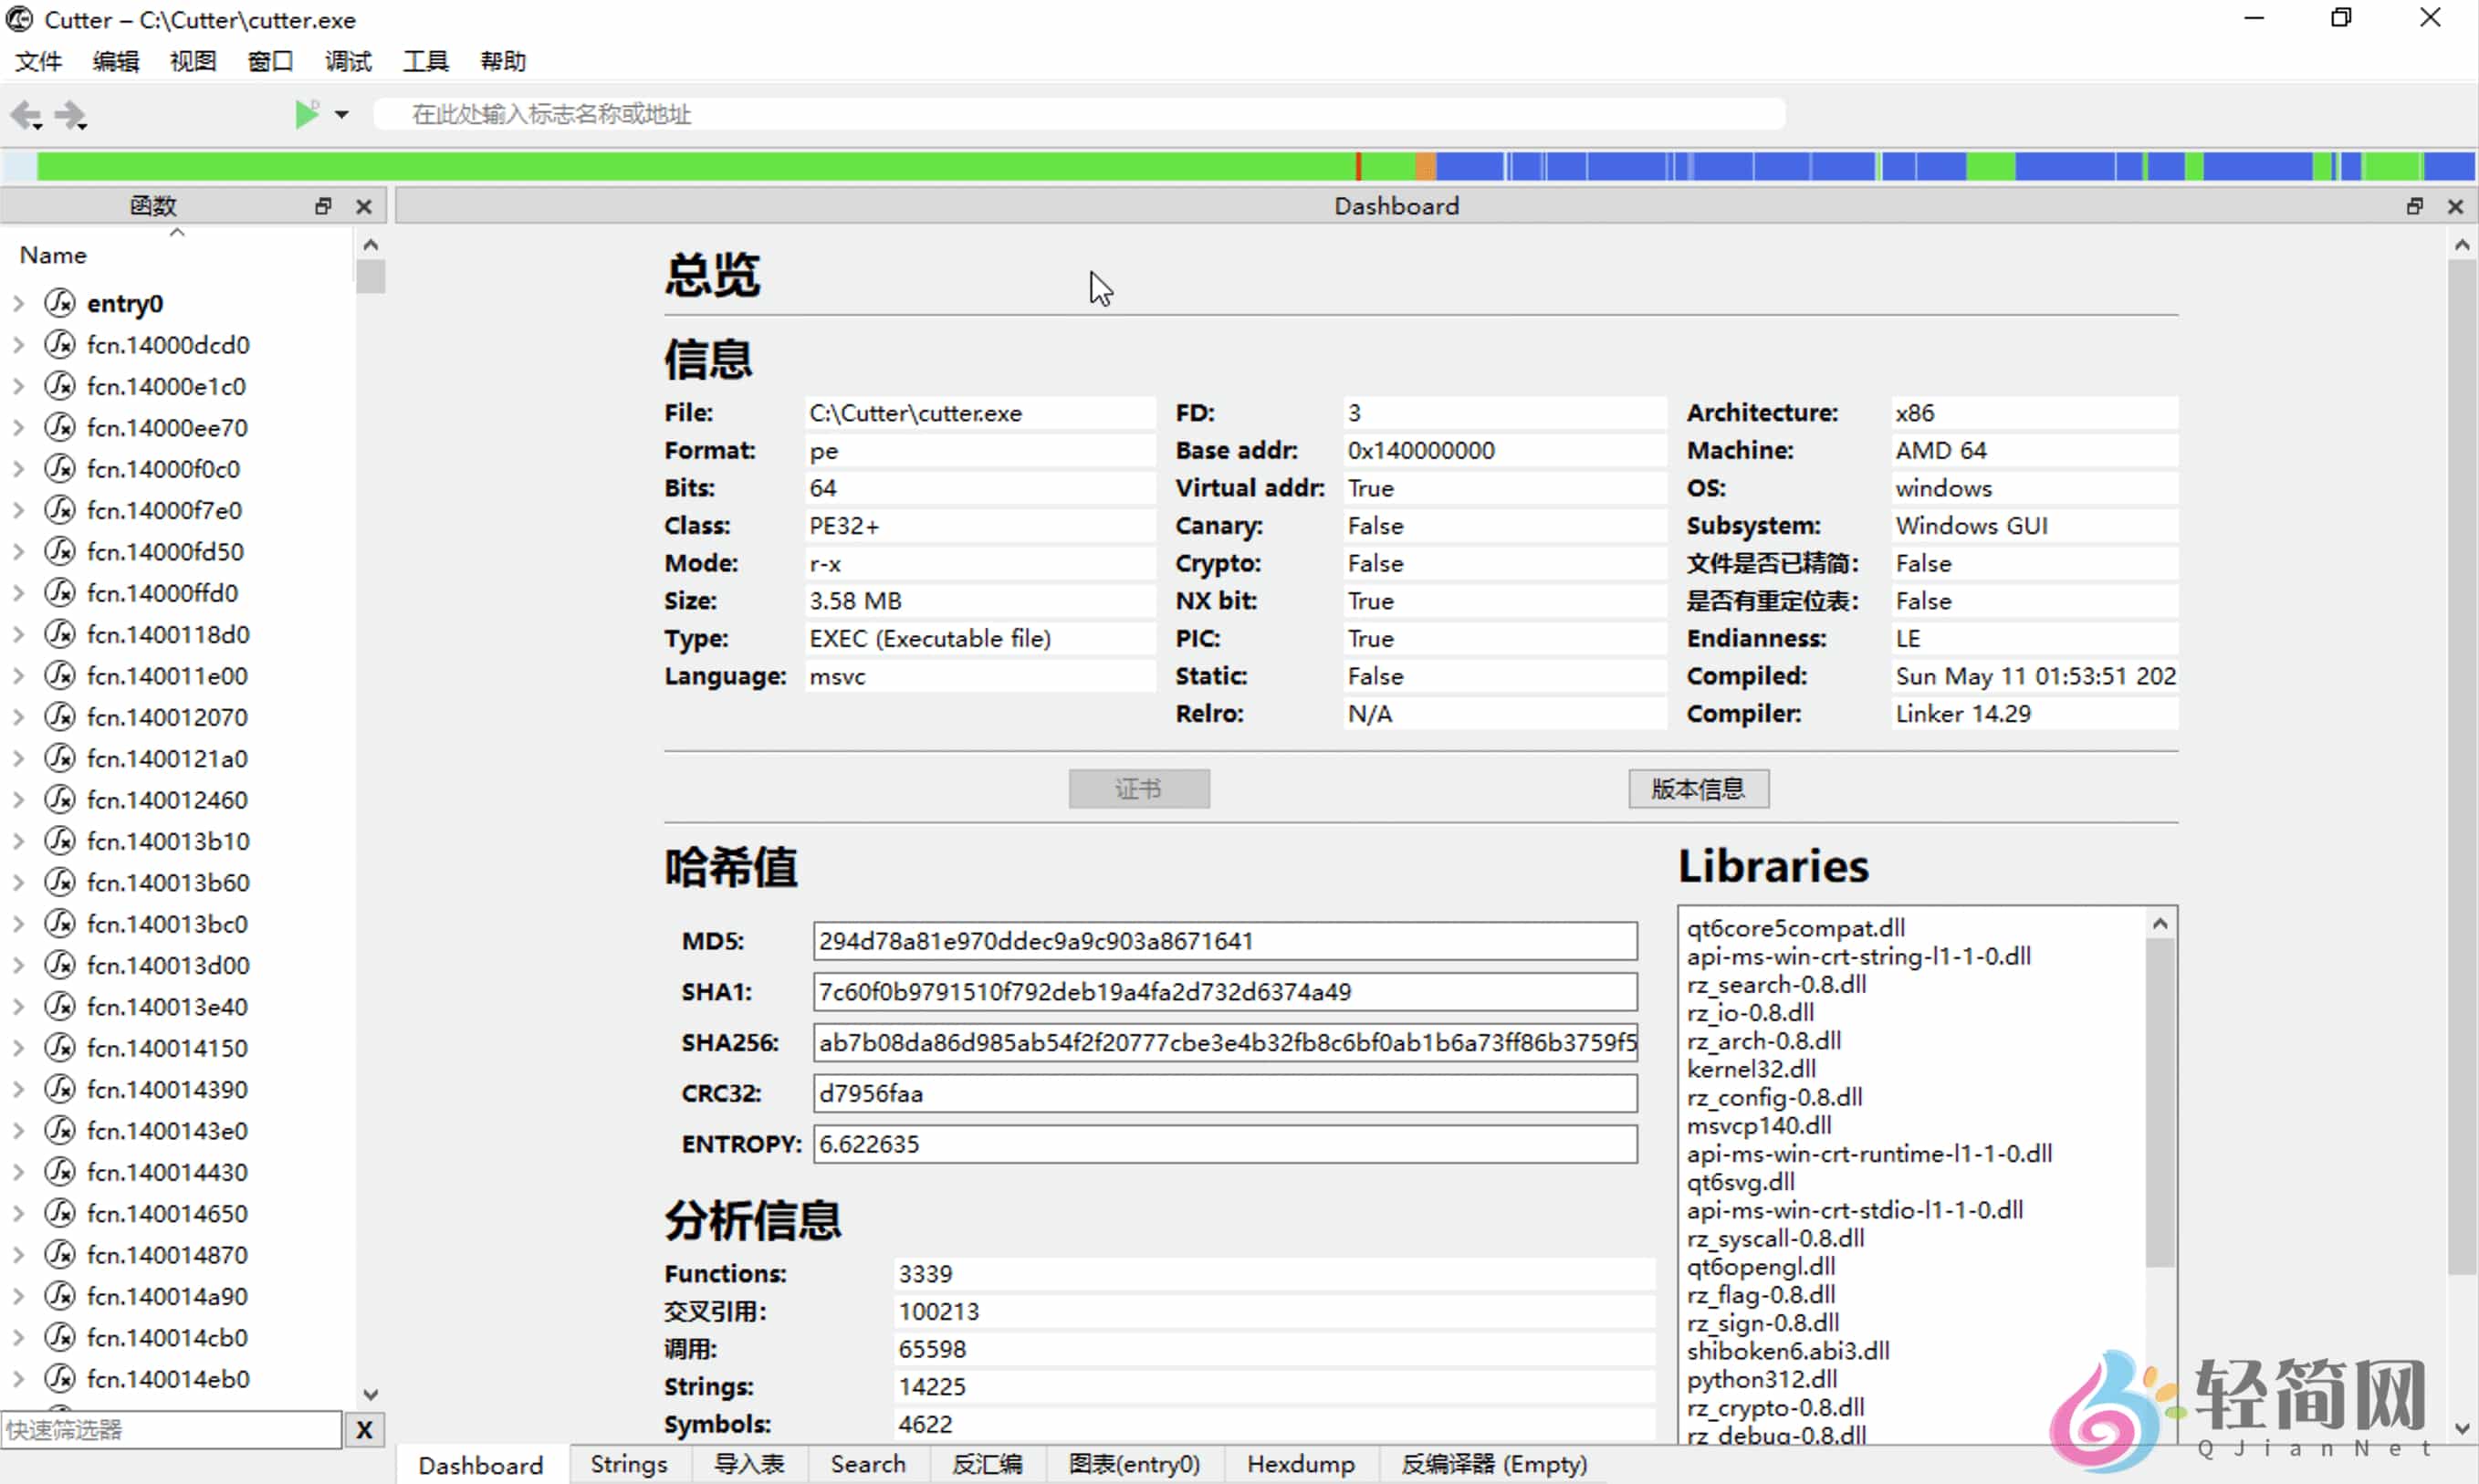This screenshot has height=1484, width=2479.
Task: Click the Cutter logo in the title bar
Action: [19, 19]
